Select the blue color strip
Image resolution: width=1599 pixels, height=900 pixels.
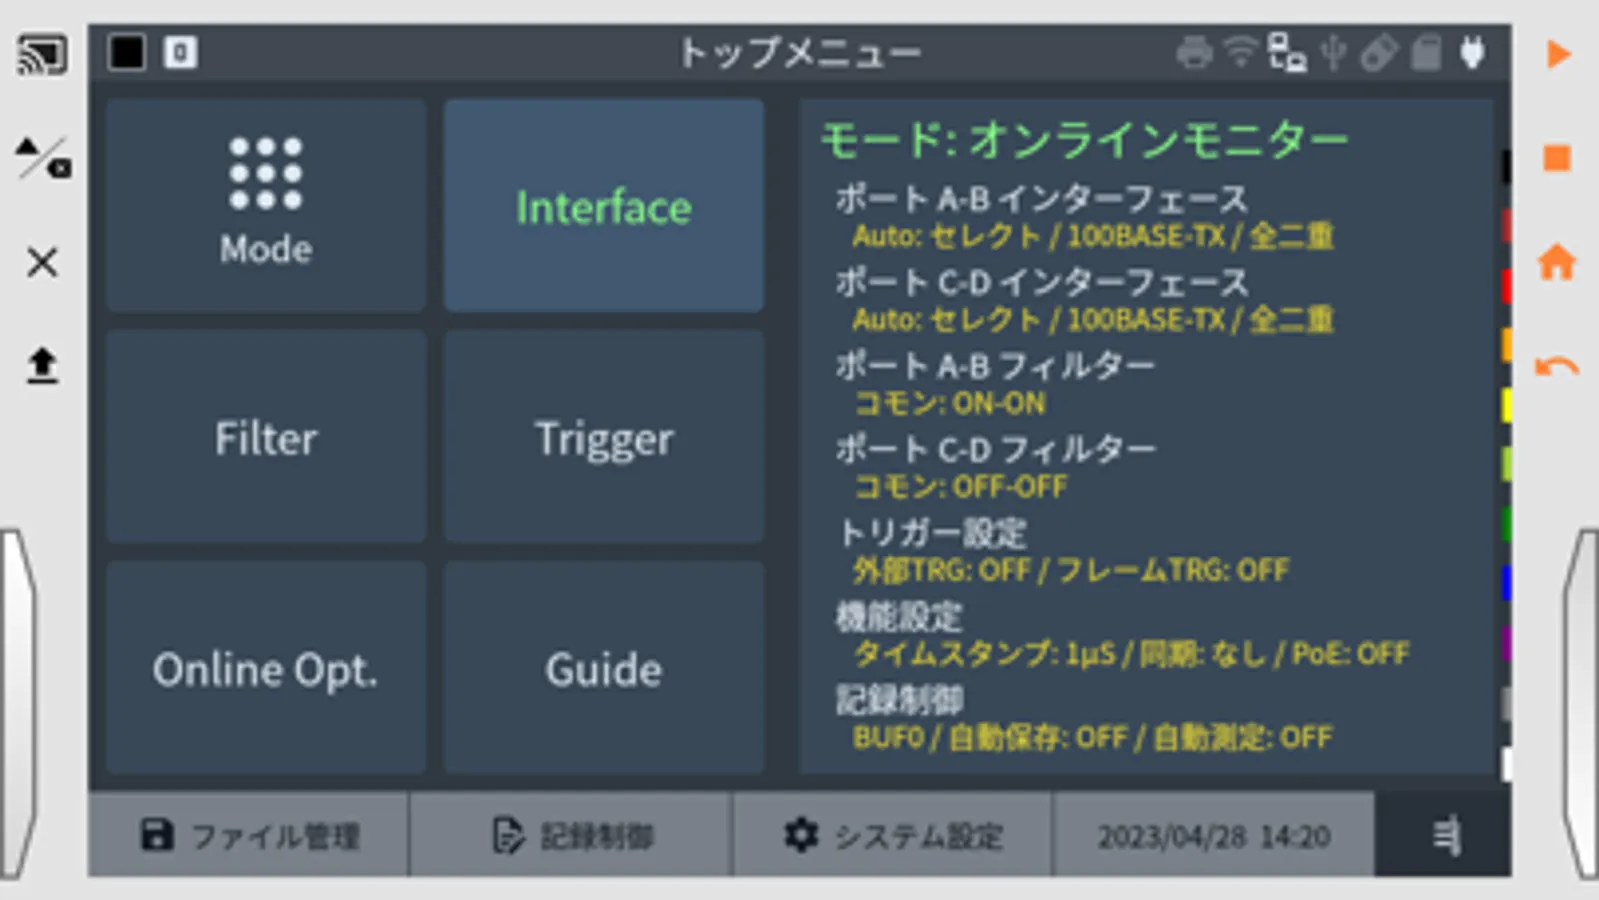tap(1506, 582)
